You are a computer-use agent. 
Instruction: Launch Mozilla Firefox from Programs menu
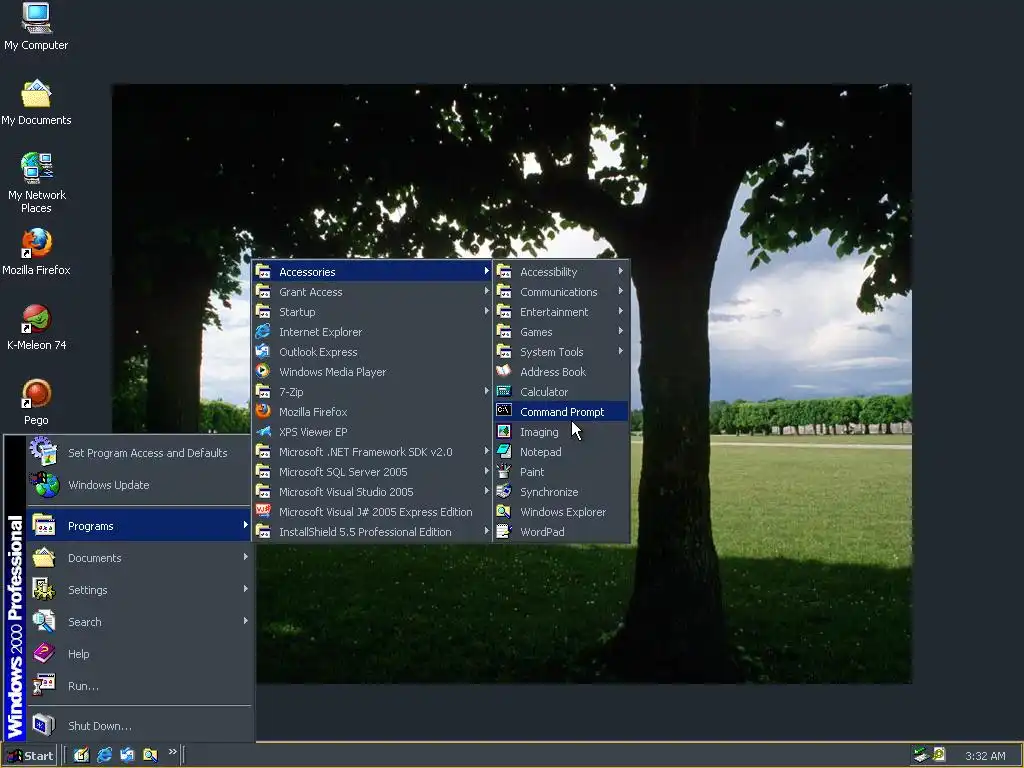(372, 411)
